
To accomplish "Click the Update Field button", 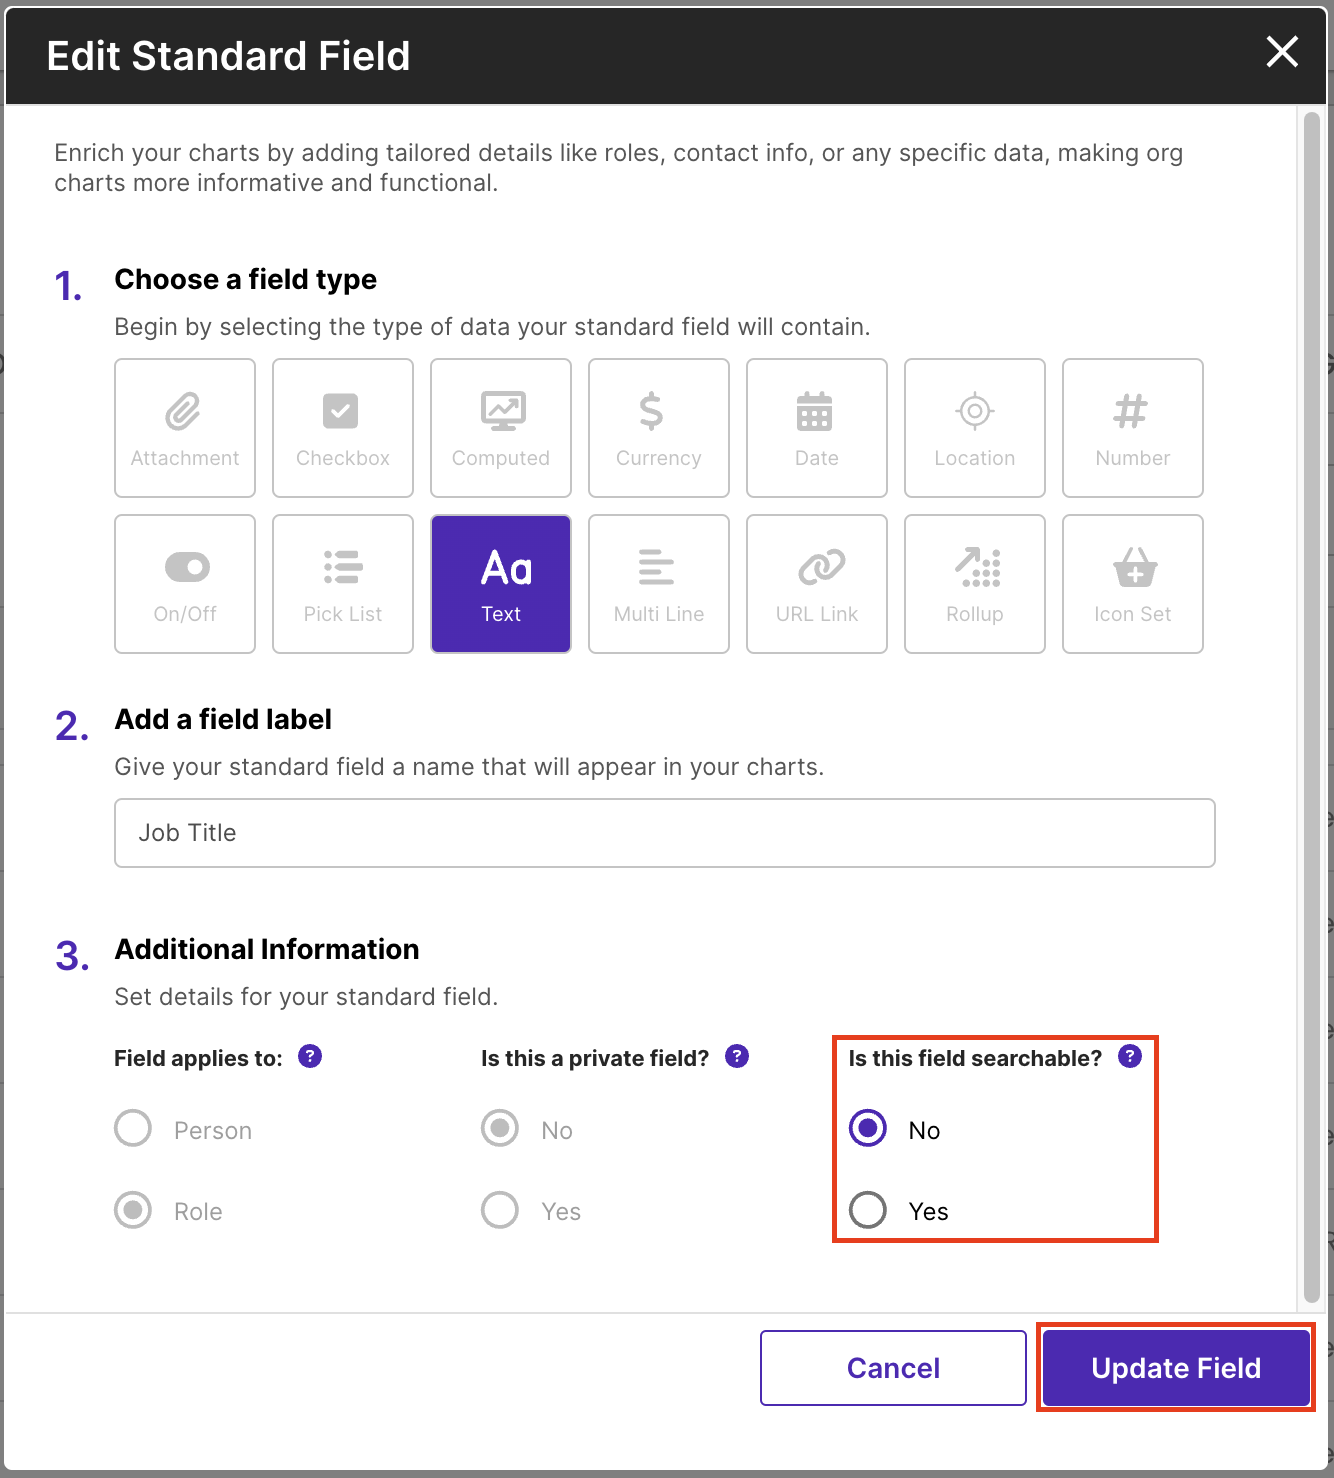I will point(1176,1368).
